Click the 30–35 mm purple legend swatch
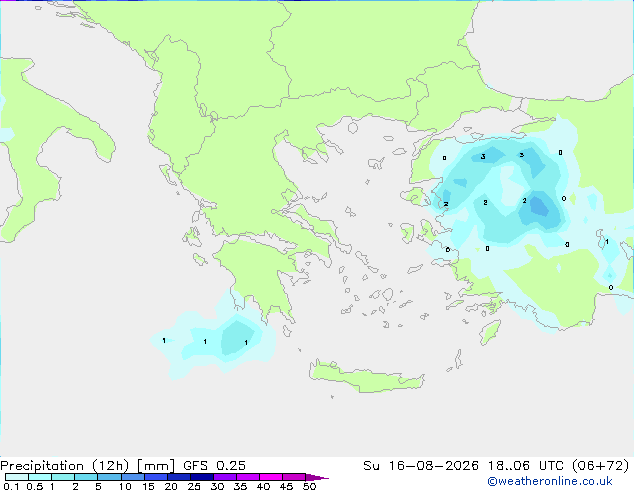634x490 pixels. [x=224, y=477]
